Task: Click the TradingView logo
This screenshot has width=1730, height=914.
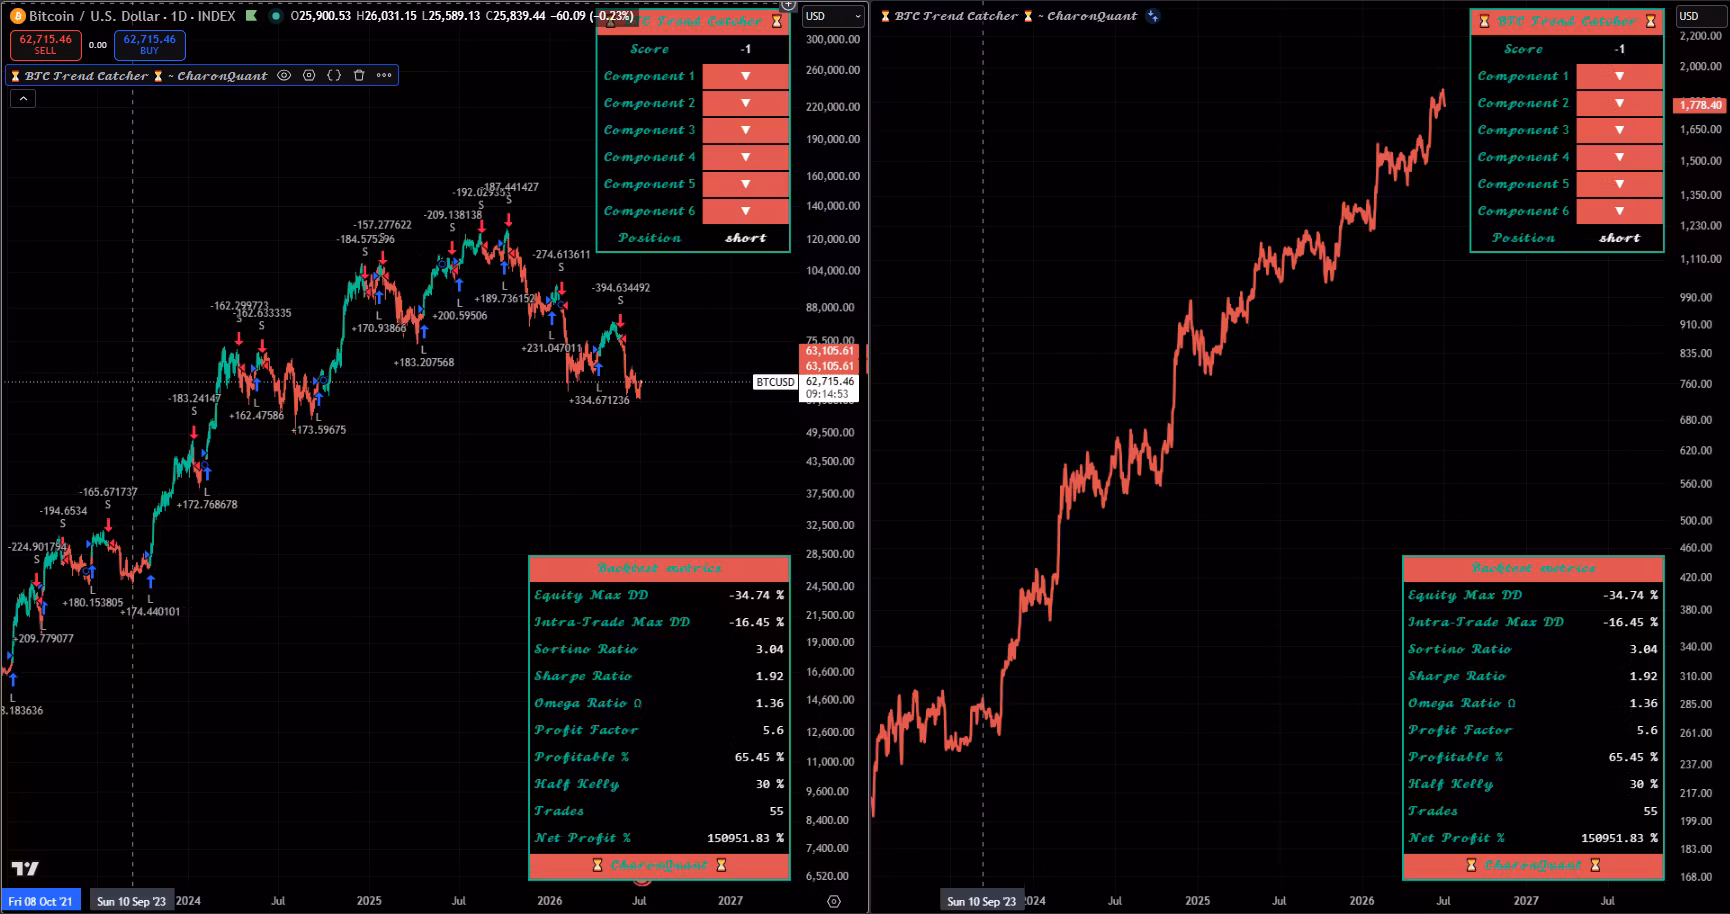Action: pyautogui.click(x=25, y=868)
